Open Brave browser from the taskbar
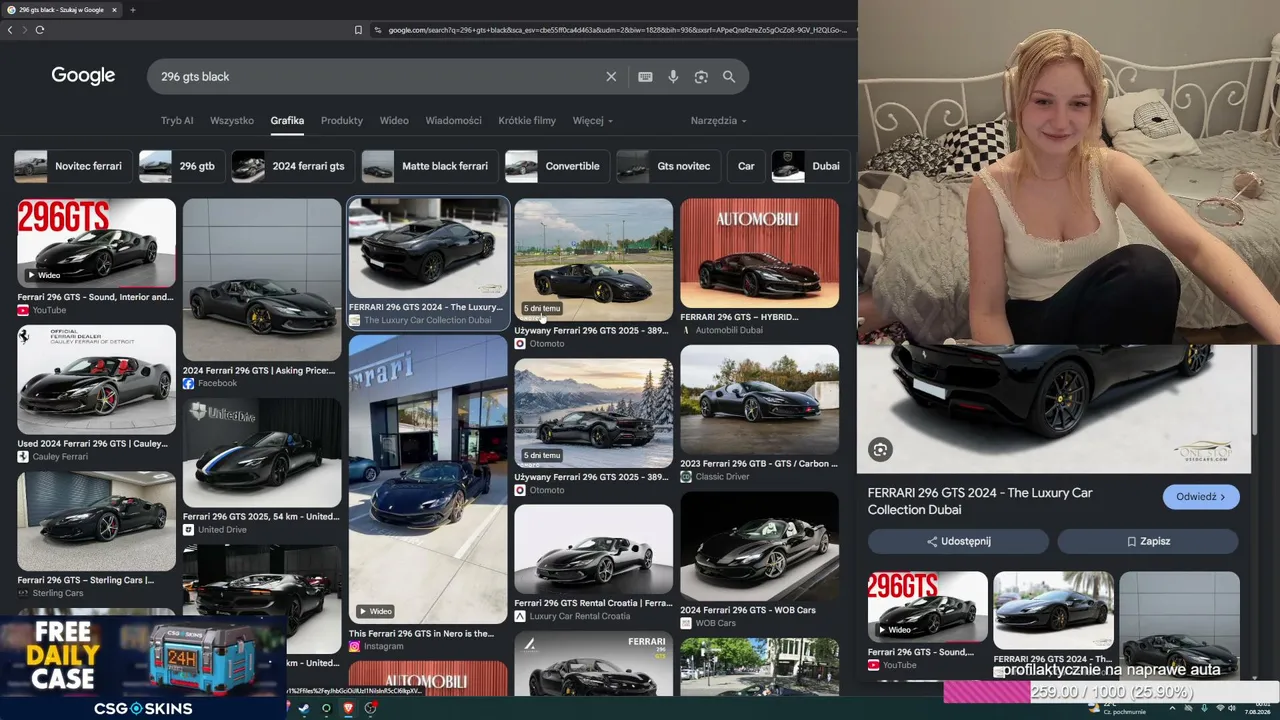This screenshot has height=720, width=1280. [x=348, y=708]
